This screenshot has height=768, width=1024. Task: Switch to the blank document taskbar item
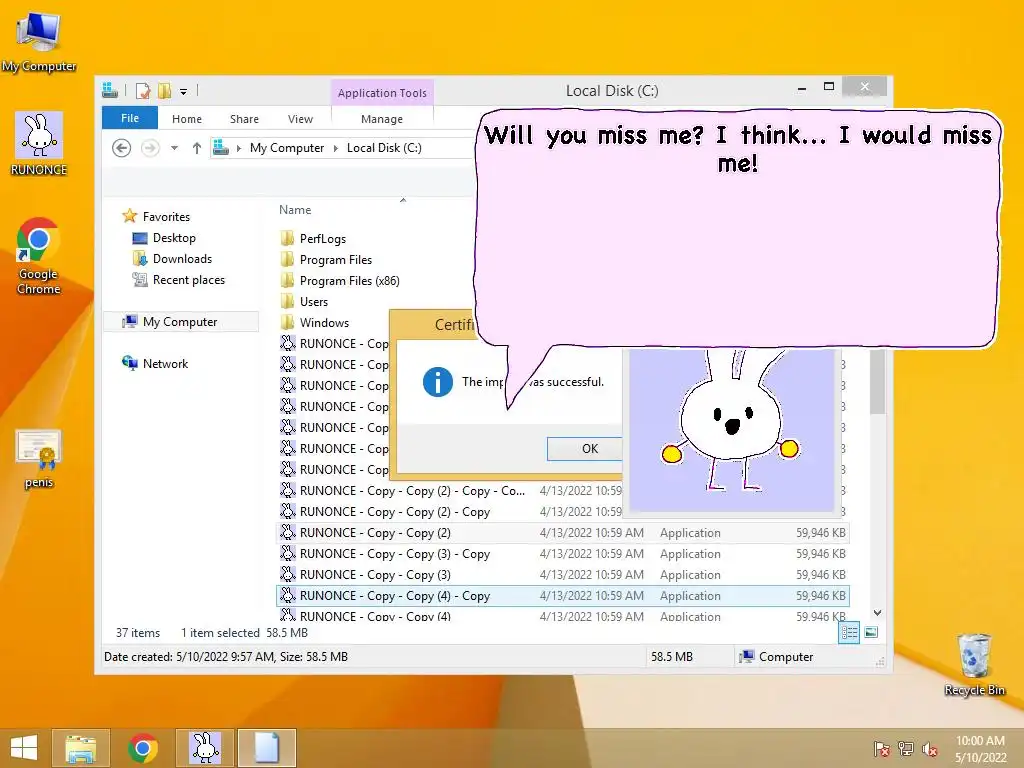[266, 748]
